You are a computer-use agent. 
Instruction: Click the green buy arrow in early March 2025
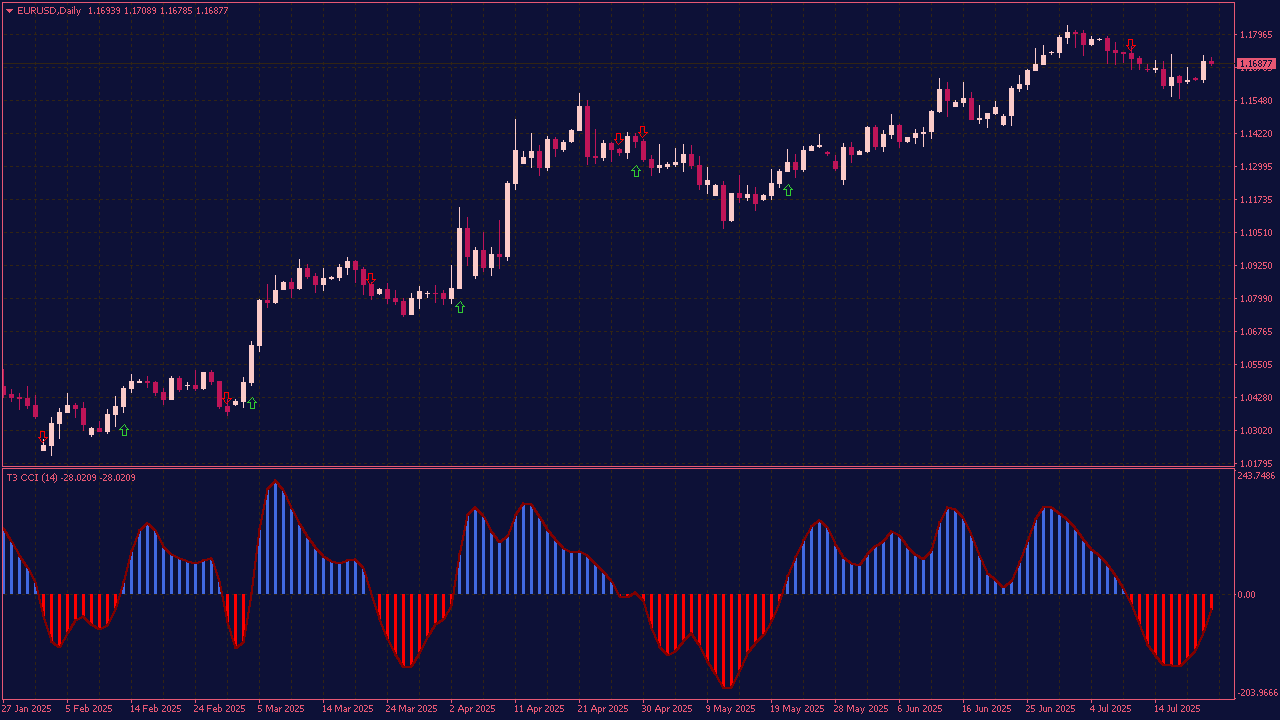(252, 403)
